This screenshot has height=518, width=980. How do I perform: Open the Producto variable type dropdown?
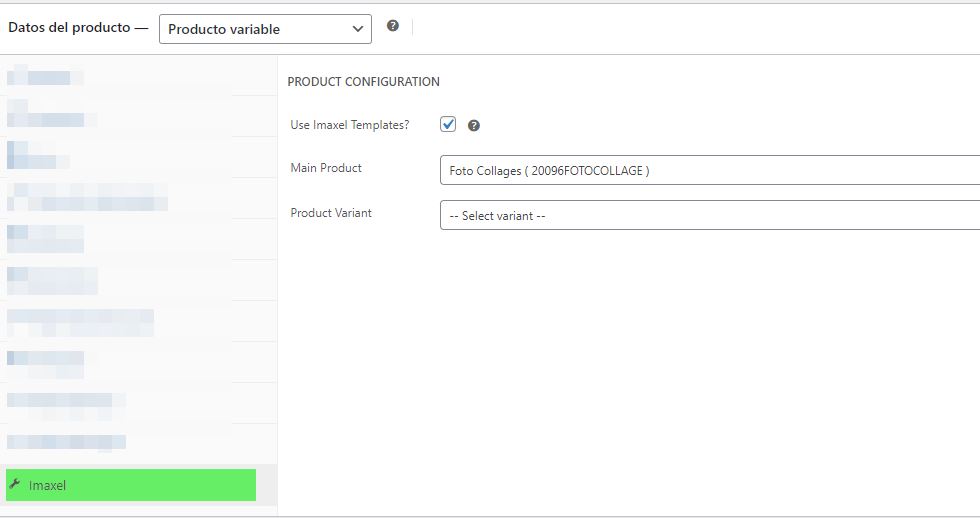265,29
